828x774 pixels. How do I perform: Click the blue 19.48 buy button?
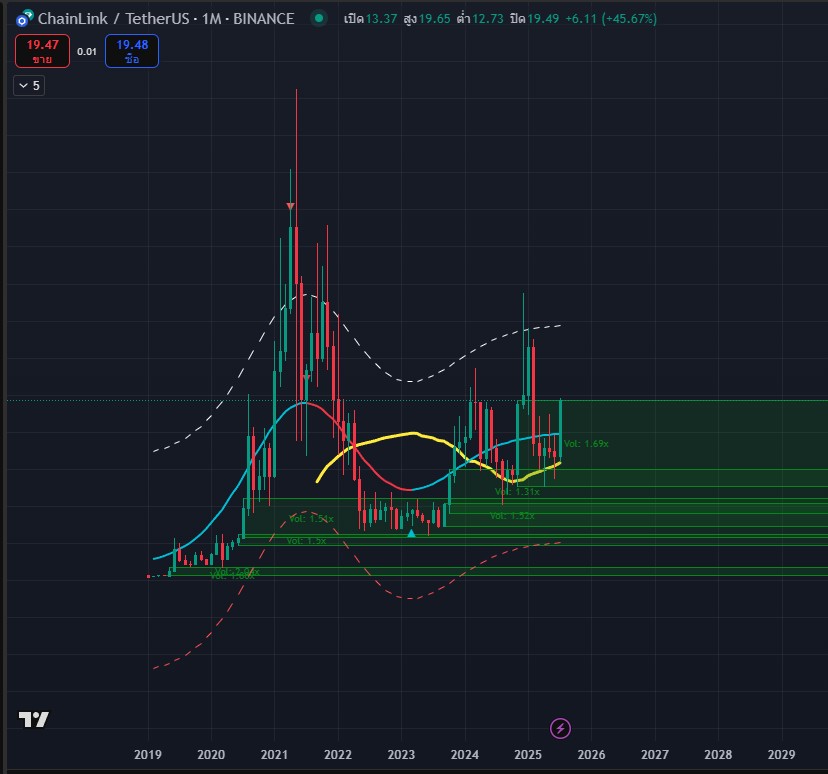132,51
